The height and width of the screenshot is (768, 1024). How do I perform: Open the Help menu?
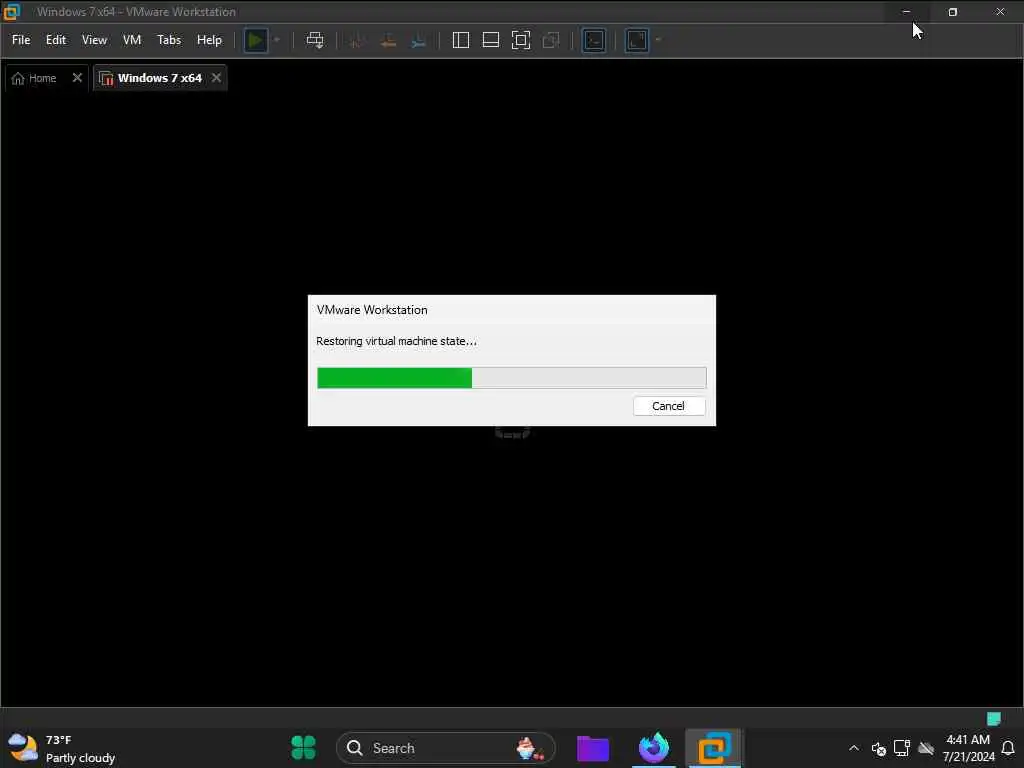pyautogui.click(x=209, y=40)
